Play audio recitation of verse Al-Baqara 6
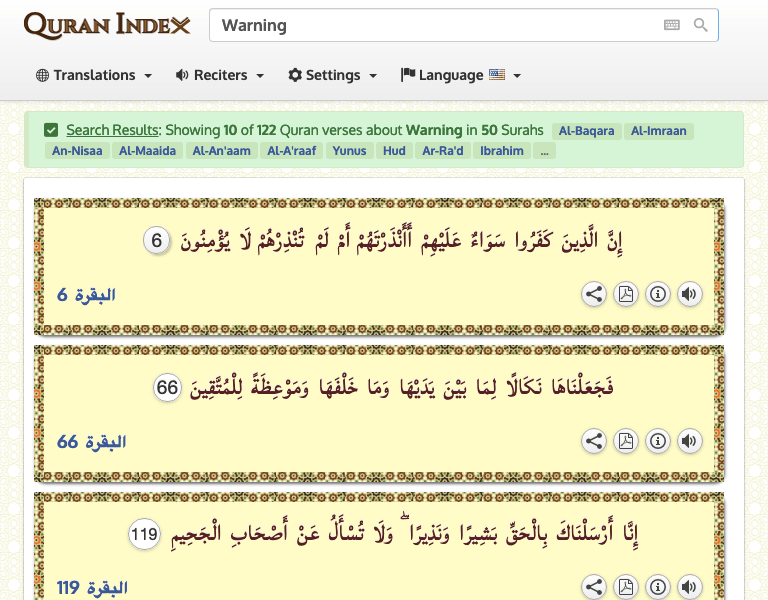This screenshot has height=600, width=768. click(x=689, y=294)
